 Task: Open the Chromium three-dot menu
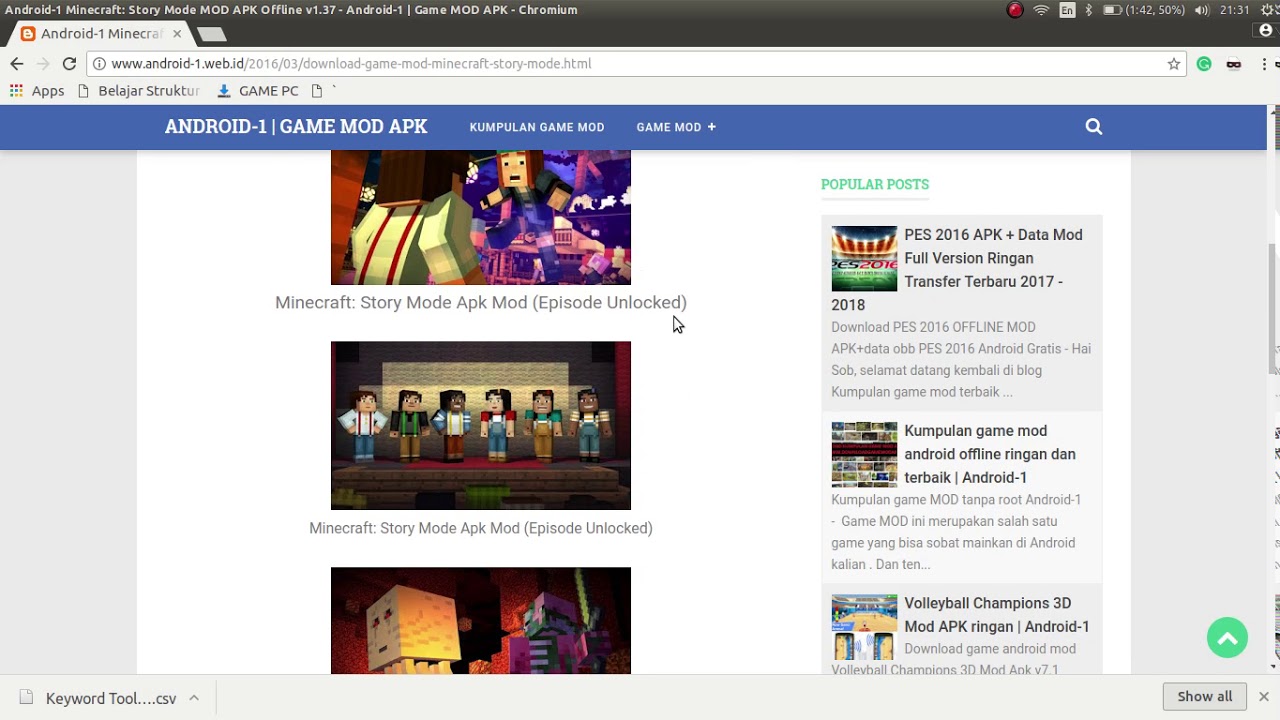pyautogui.click(x=1263, y=63)
